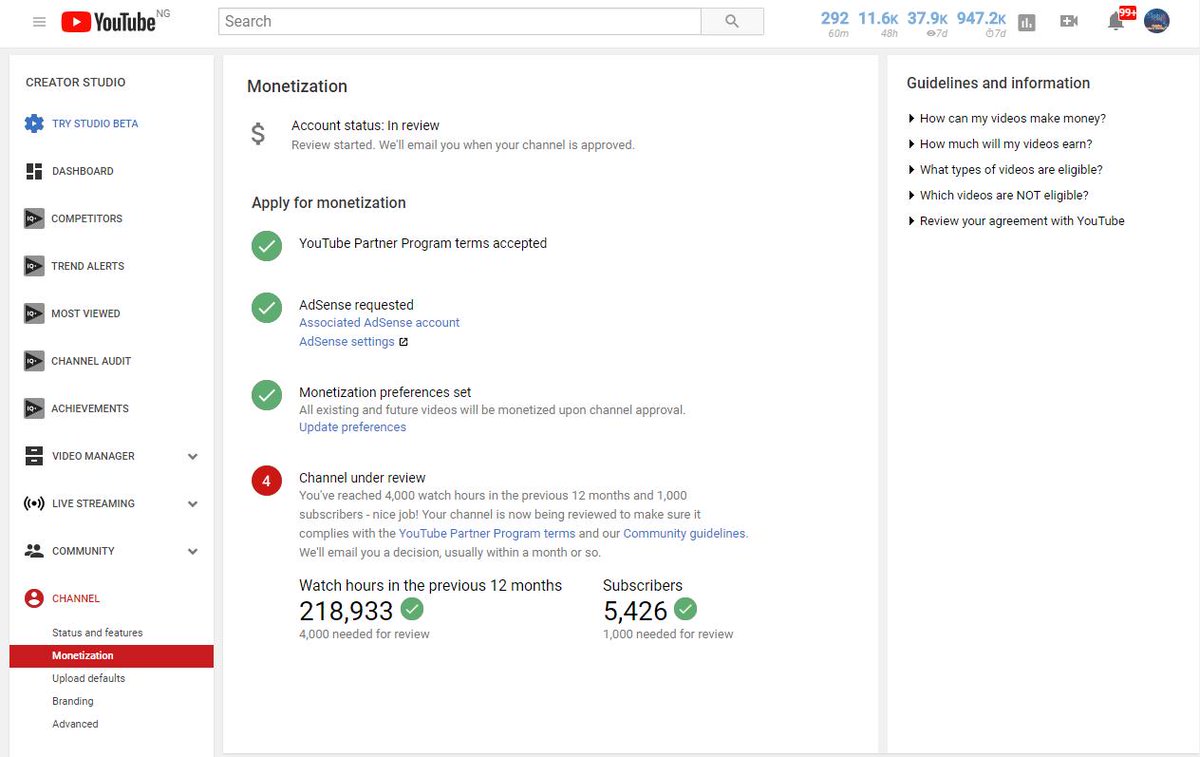Viewport: 1200px width, 757px height.
Task: Open YouTube Partner Program terms link
Action: [487, 534]
